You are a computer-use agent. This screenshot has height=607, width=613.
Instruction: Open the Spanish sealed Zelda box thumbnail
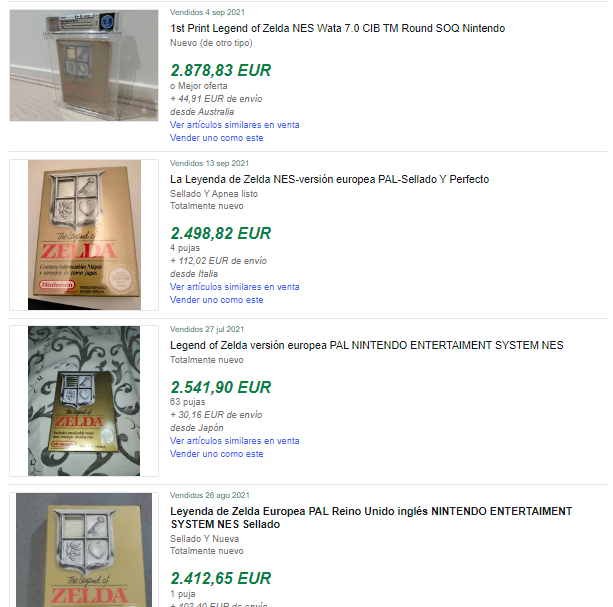(84, 235)
